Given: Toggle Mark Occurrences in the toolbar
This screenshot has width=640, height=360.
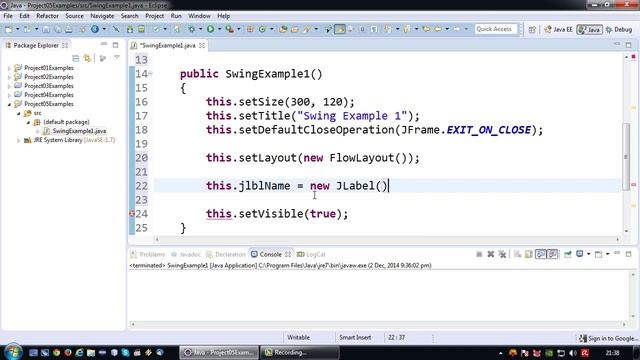Looking at the screenshot, I should [340, 29].
